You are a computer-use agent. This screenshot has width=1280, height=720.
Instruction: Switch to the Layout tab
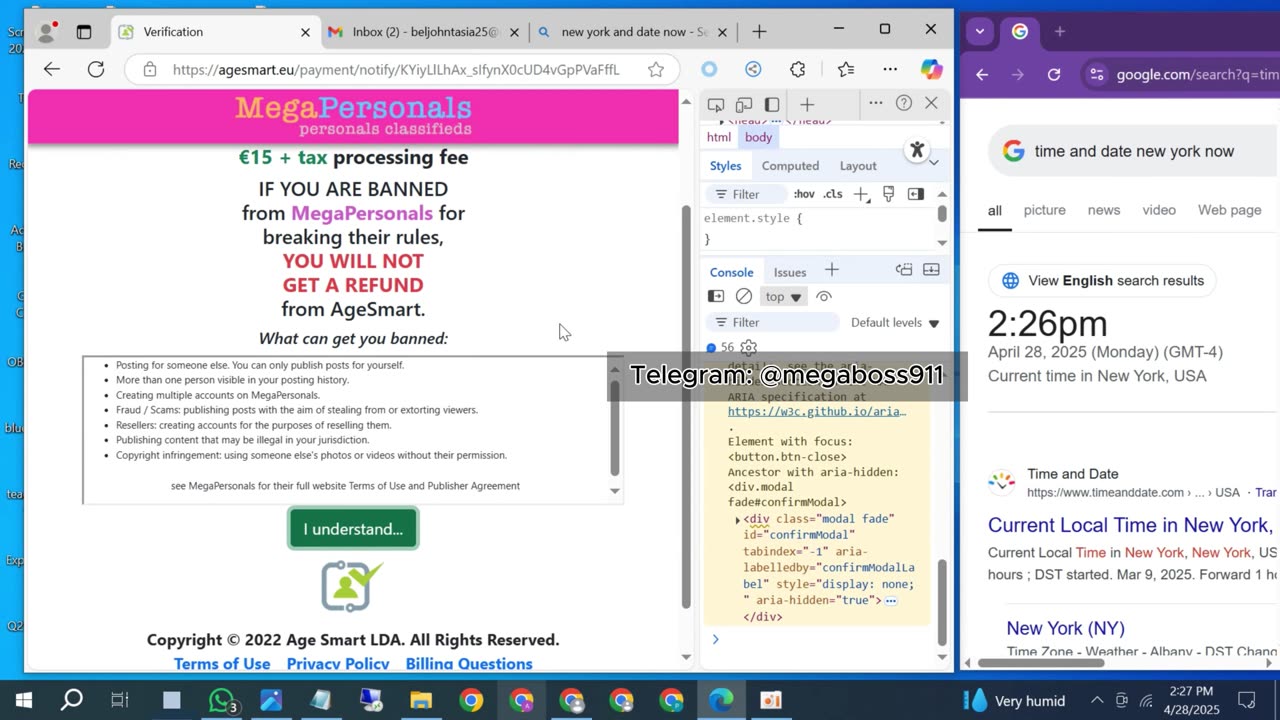[x=858, y=166]
